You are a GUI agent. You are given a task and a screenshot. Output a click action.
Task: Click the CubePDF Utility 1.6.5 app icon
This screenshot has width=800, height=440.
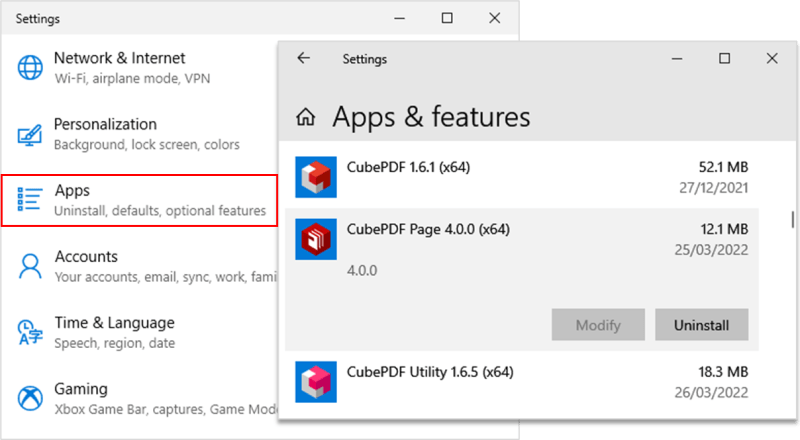click(x=316, y=382)
